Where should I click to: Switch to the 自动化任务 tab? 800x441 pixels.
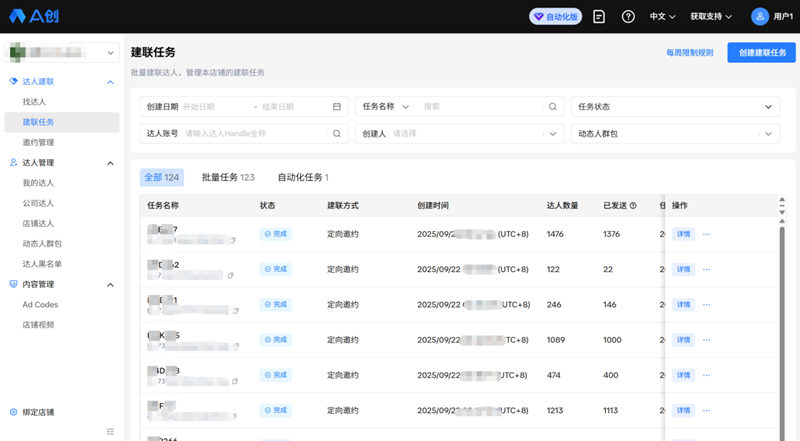(302, 177)
